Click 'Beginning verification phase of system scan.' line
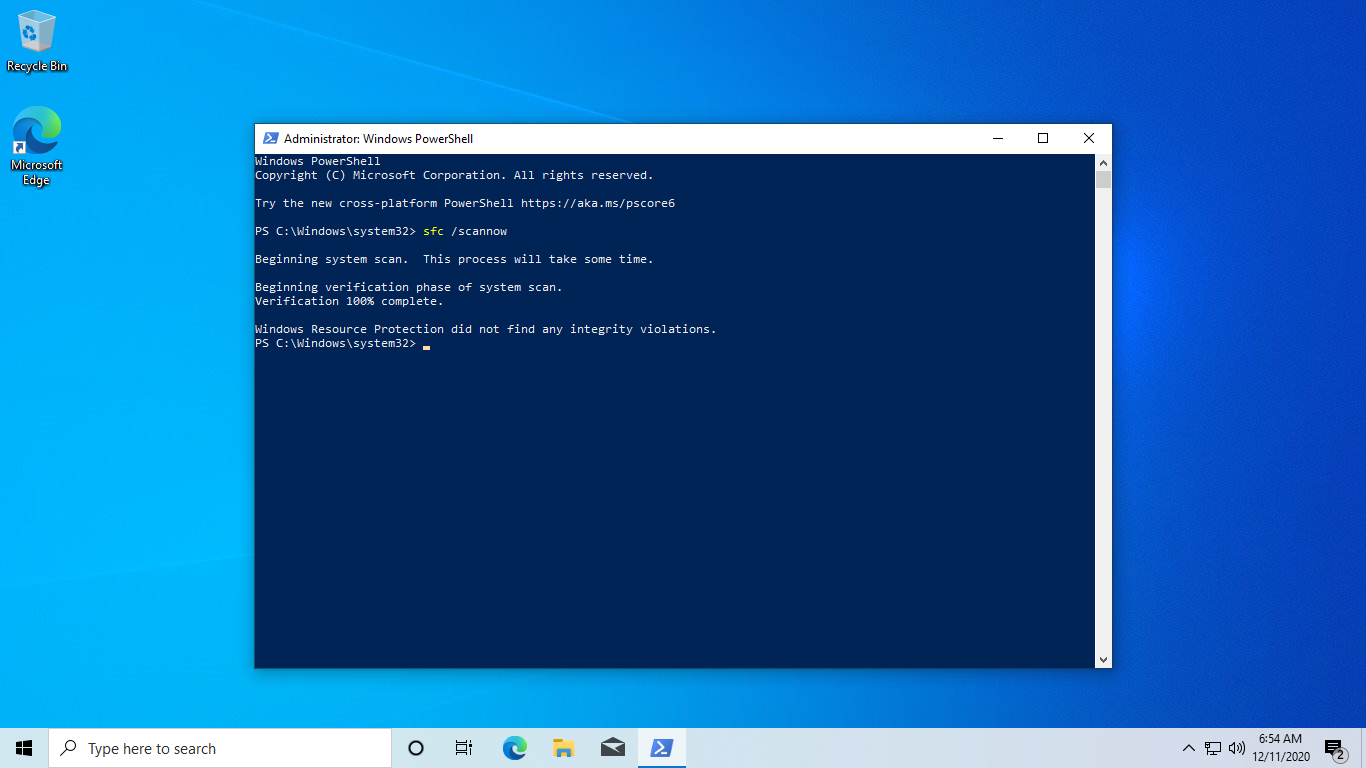Screen dimensions: 1366x768 (x=409, y=287)
